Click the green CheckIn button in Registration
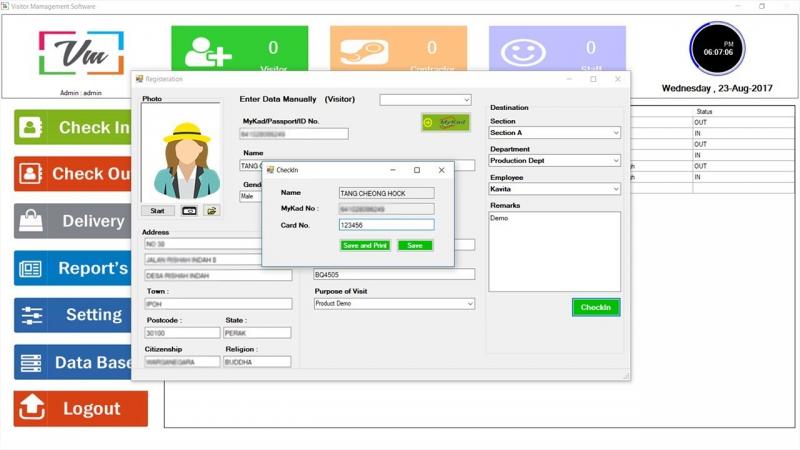The image size is (800, 450). pos(595,307)
